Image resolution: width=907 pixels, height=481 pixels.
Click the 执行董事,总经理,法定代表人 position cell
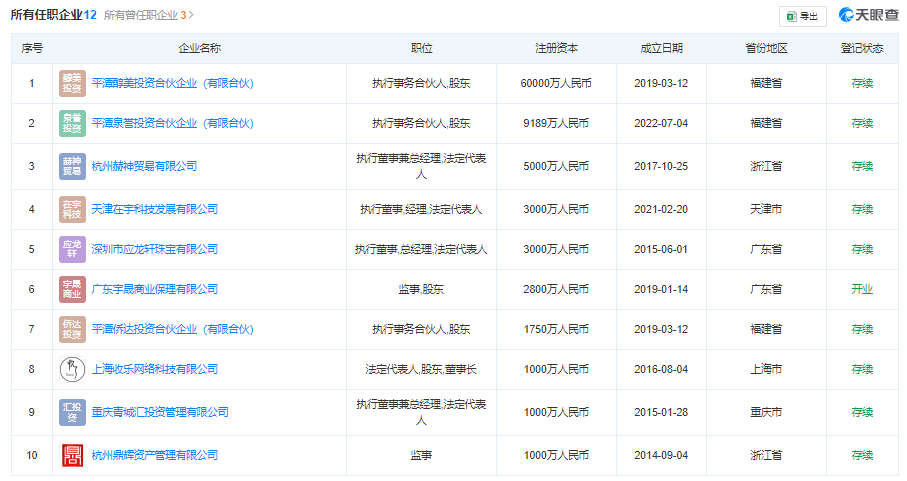coord(421,249)
